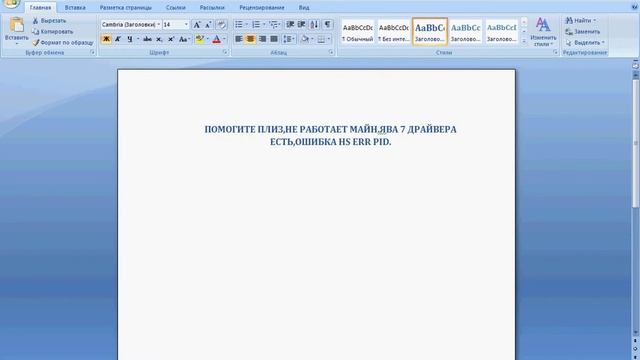
Task: Switch to the Рассылки tab
Action: (x=212, y=8)
